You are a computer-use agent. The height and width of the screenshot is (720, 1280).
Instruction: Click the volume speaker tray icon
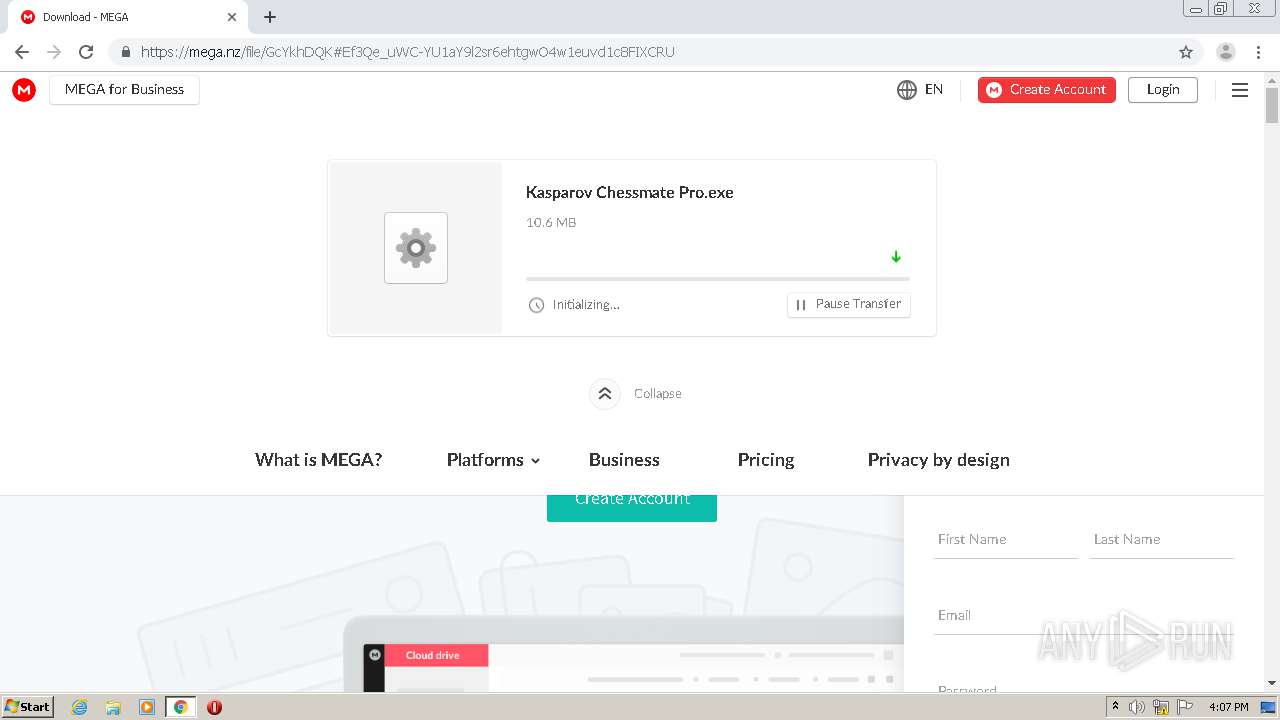[x=1137, y=707]
